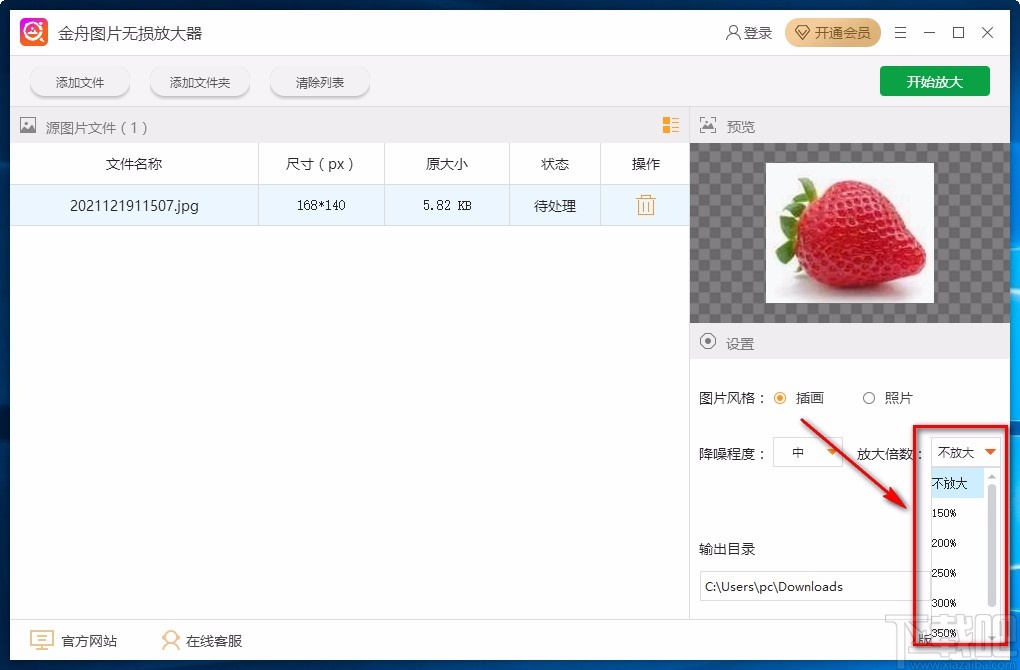Click the 清除列表 clear list button

pos(319,83)
